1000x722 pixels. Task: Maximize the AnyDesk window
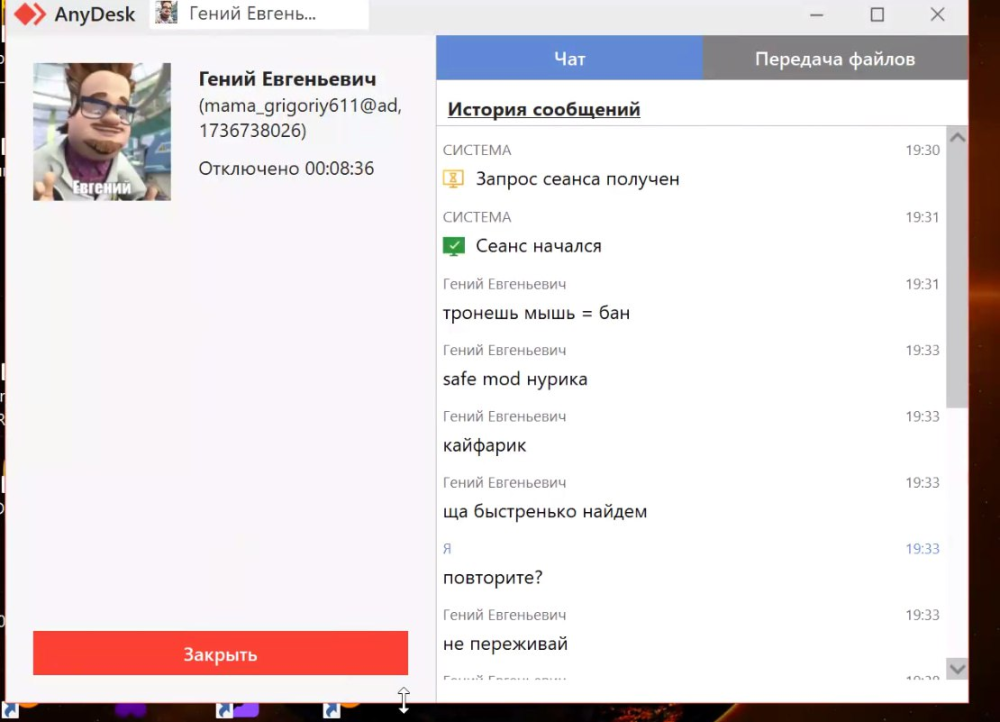(878, 14)
